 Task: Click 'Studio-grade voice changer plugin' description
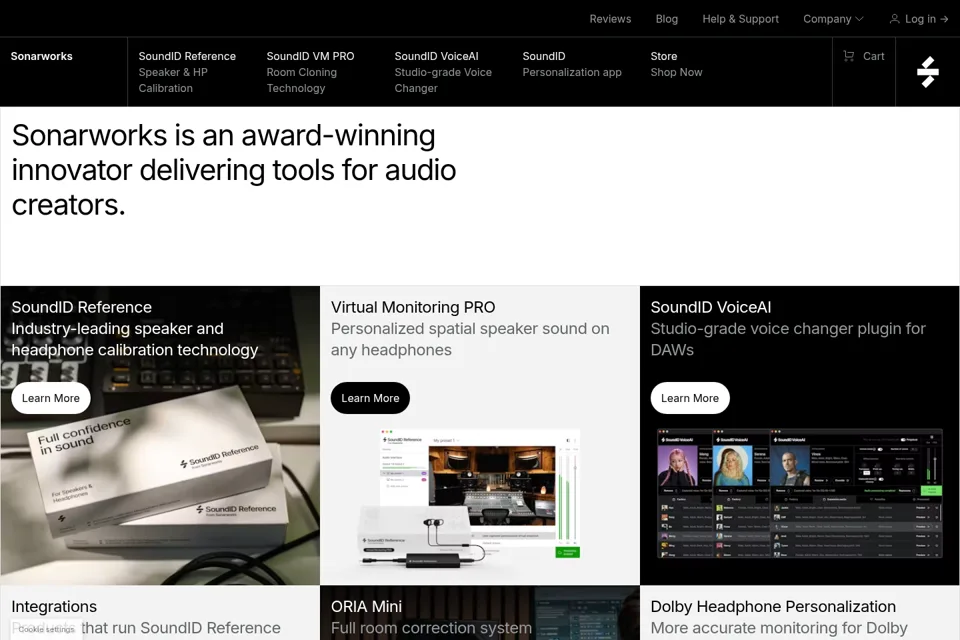[x=788, y=339]
